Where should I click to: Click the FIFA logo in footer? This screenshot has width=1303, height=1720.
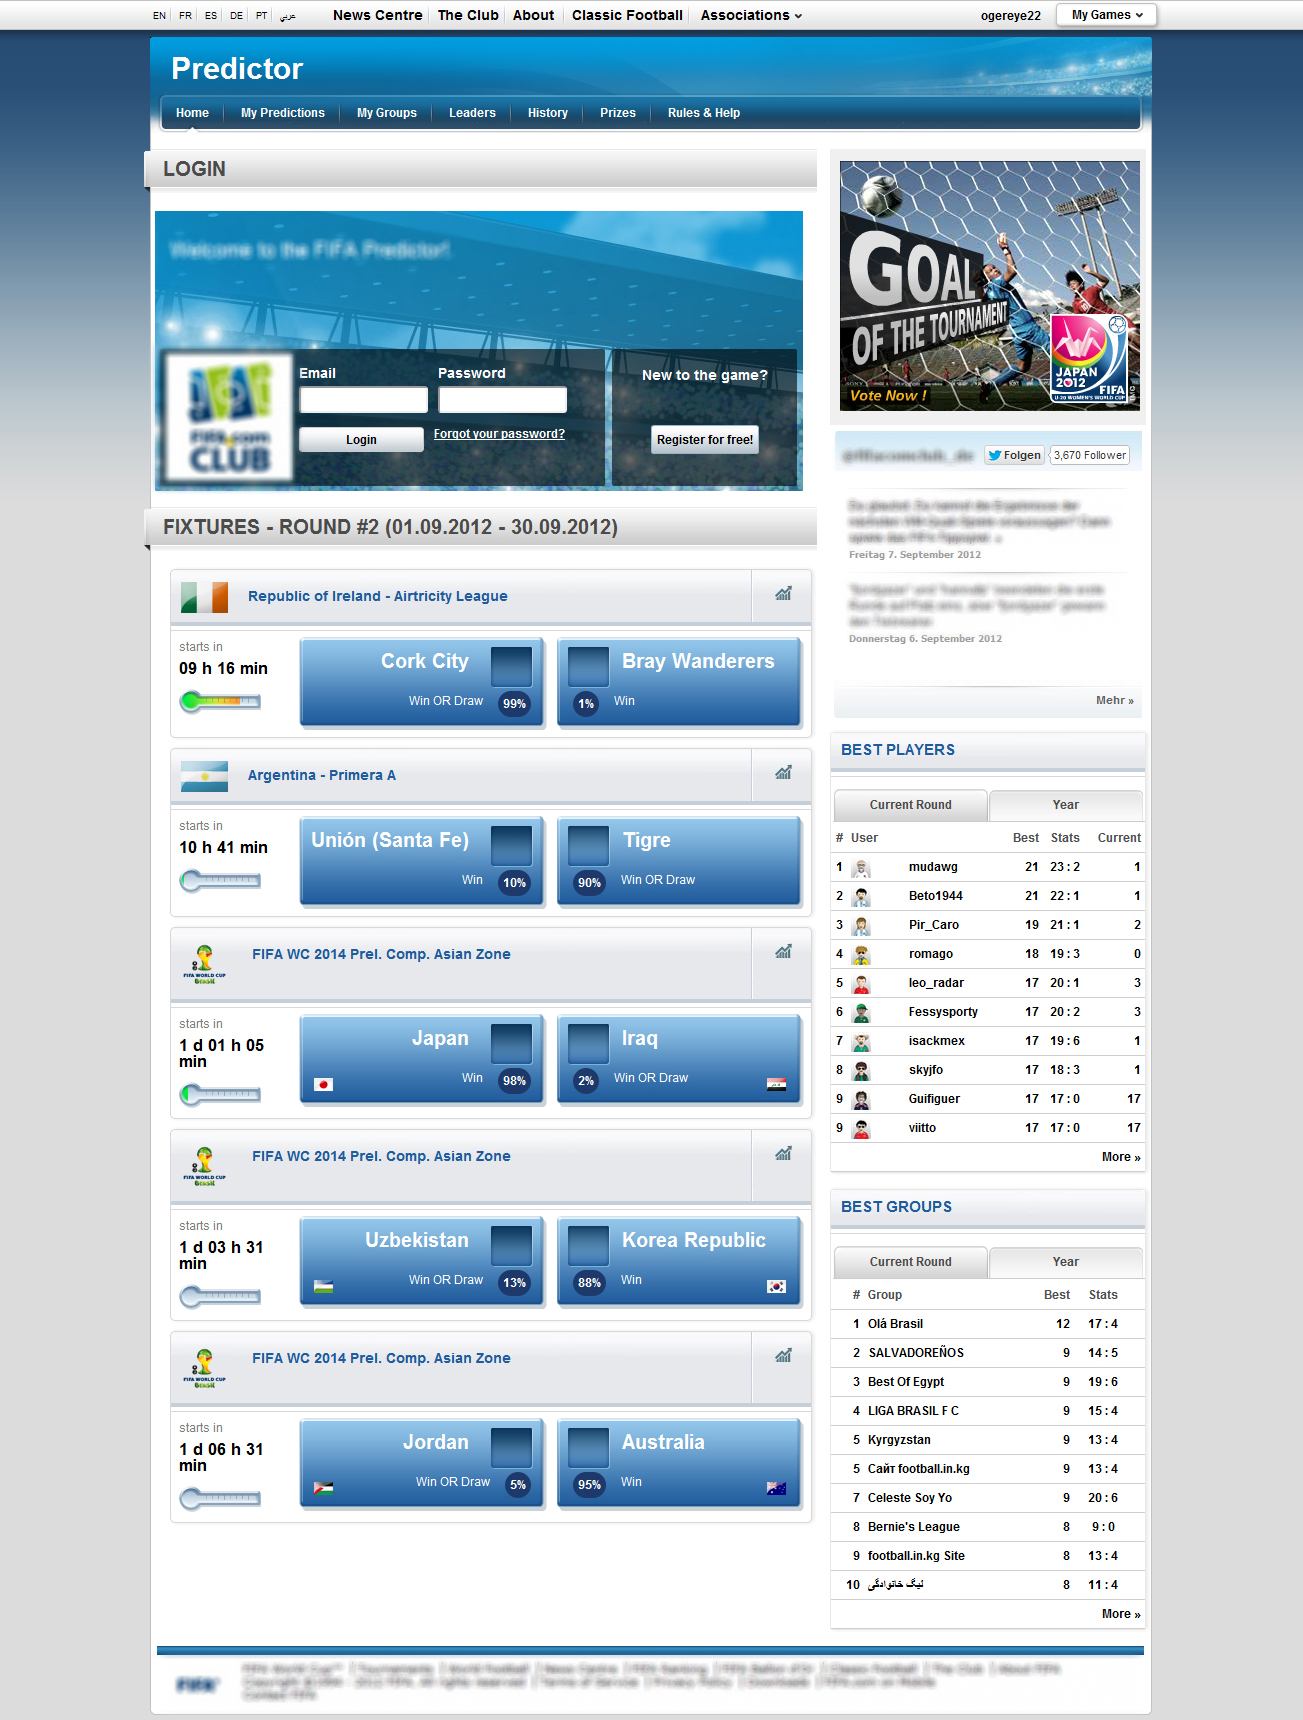pos(197,1685)
